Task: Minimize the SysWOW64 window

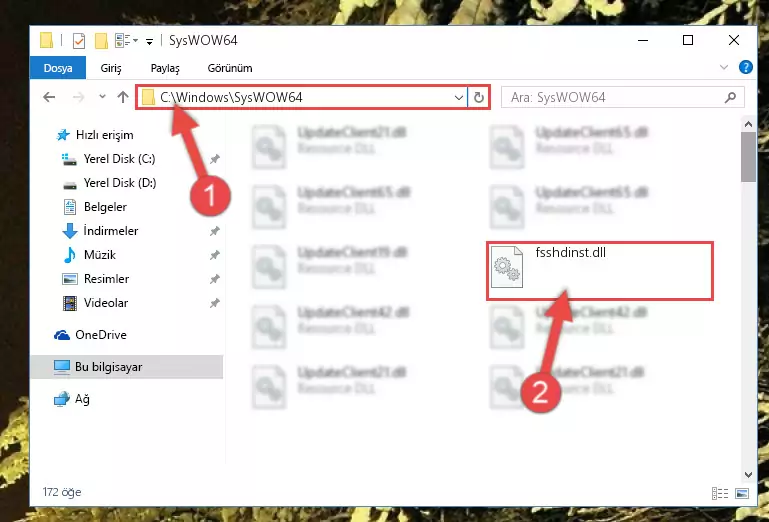Action: (643, 40)
